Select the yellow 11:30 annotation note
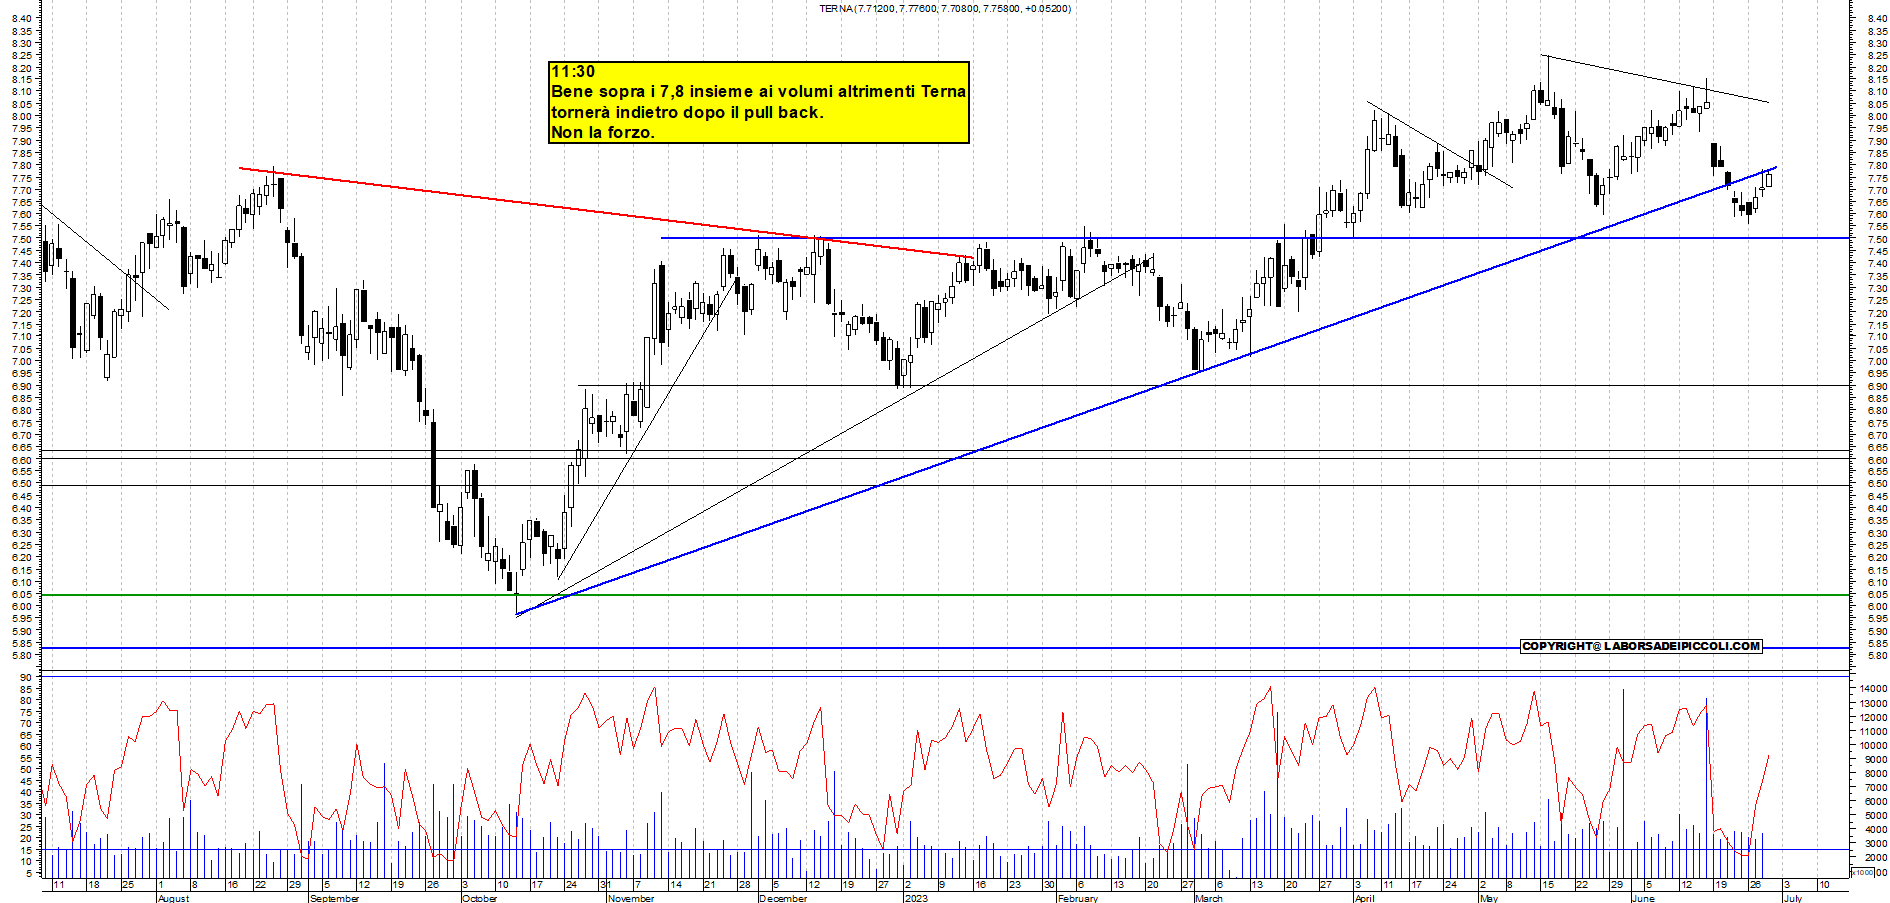This screenshot has height=903, width=1890. click(759, 102)
